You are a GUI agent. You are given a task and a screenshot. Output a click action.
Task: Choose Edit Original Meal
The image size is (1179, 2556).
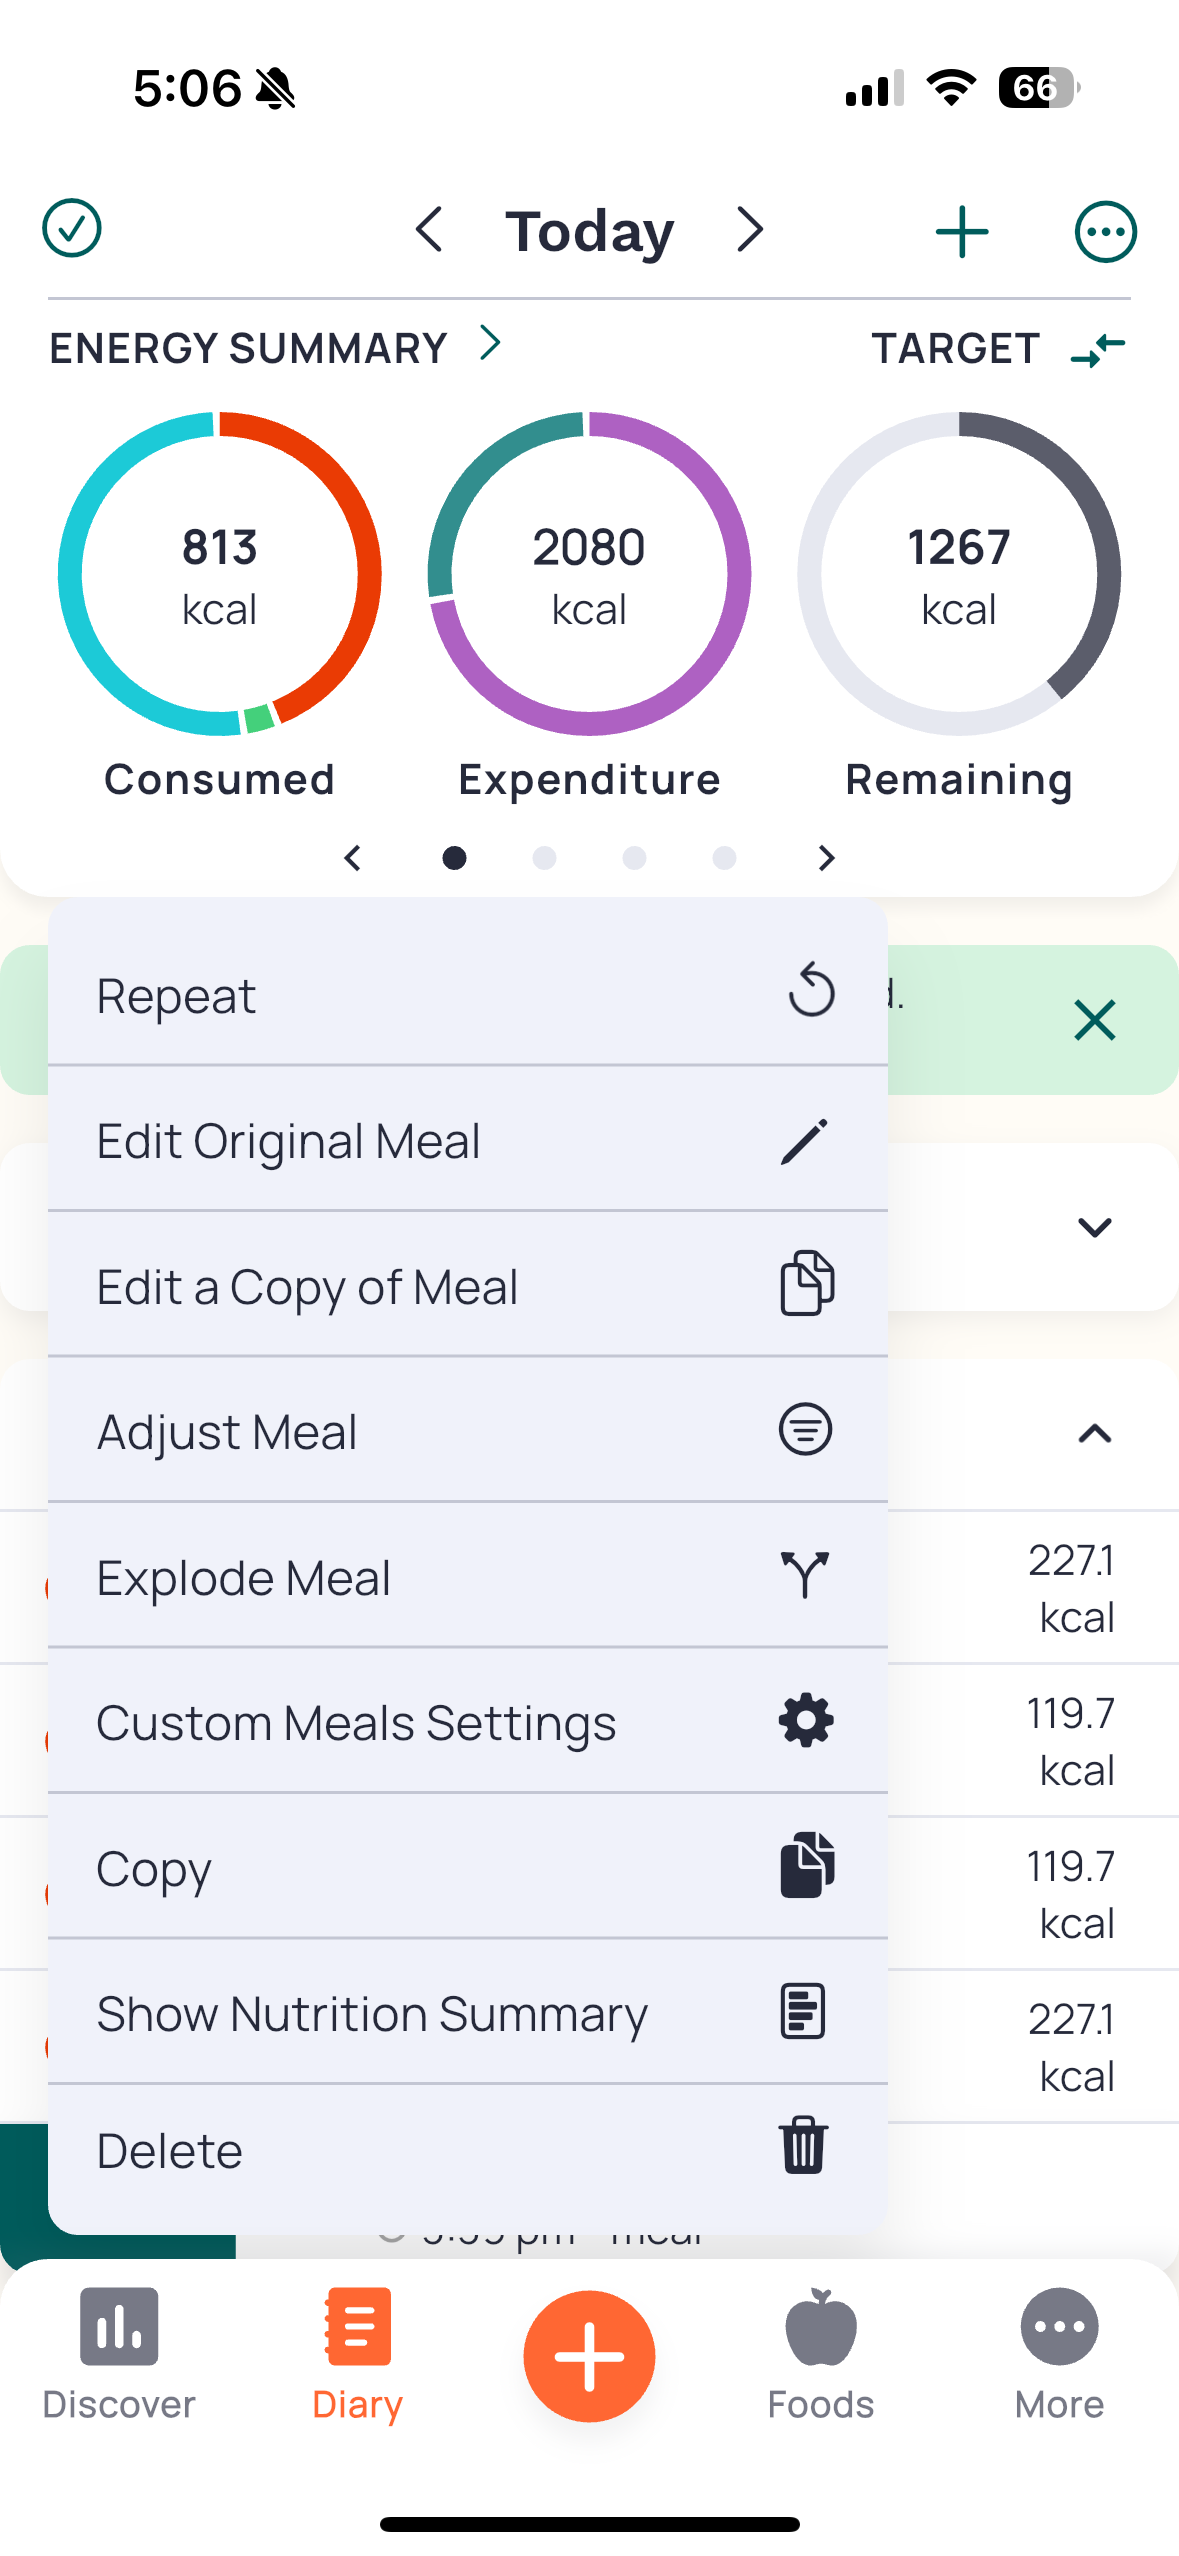pyautogui.click(x=468, y=1140)
